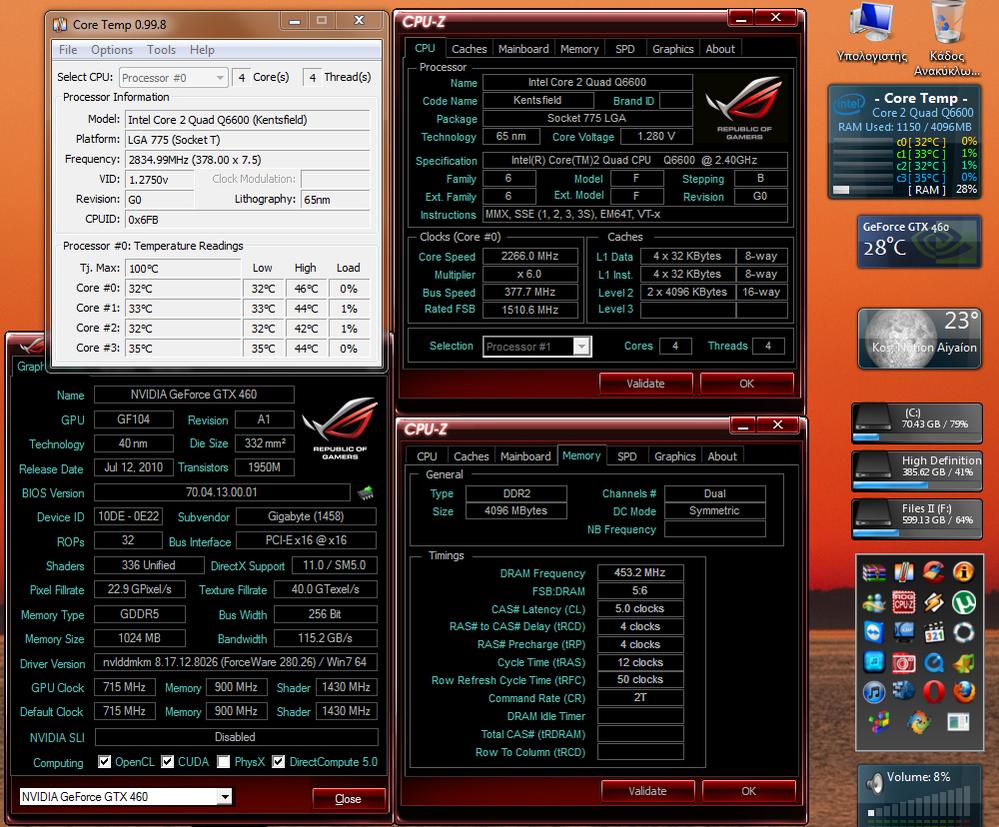This screenshot has width=999, height=827.
Task: Enable the PhysX checkbox
Action: click(x=224, y=762)
